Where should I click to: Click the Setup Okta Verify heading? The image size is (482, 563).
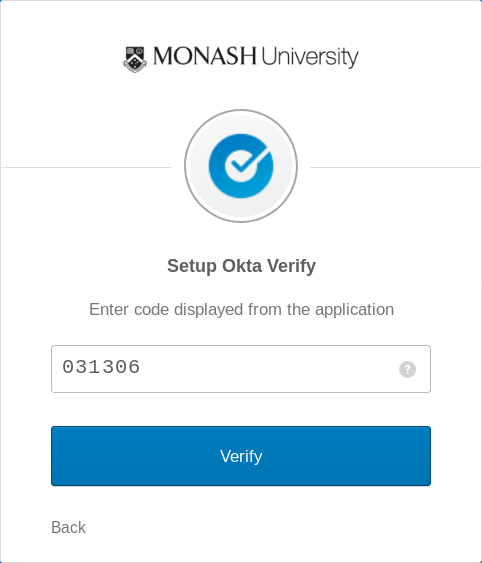pyautogui.click(x=241, y=266)
